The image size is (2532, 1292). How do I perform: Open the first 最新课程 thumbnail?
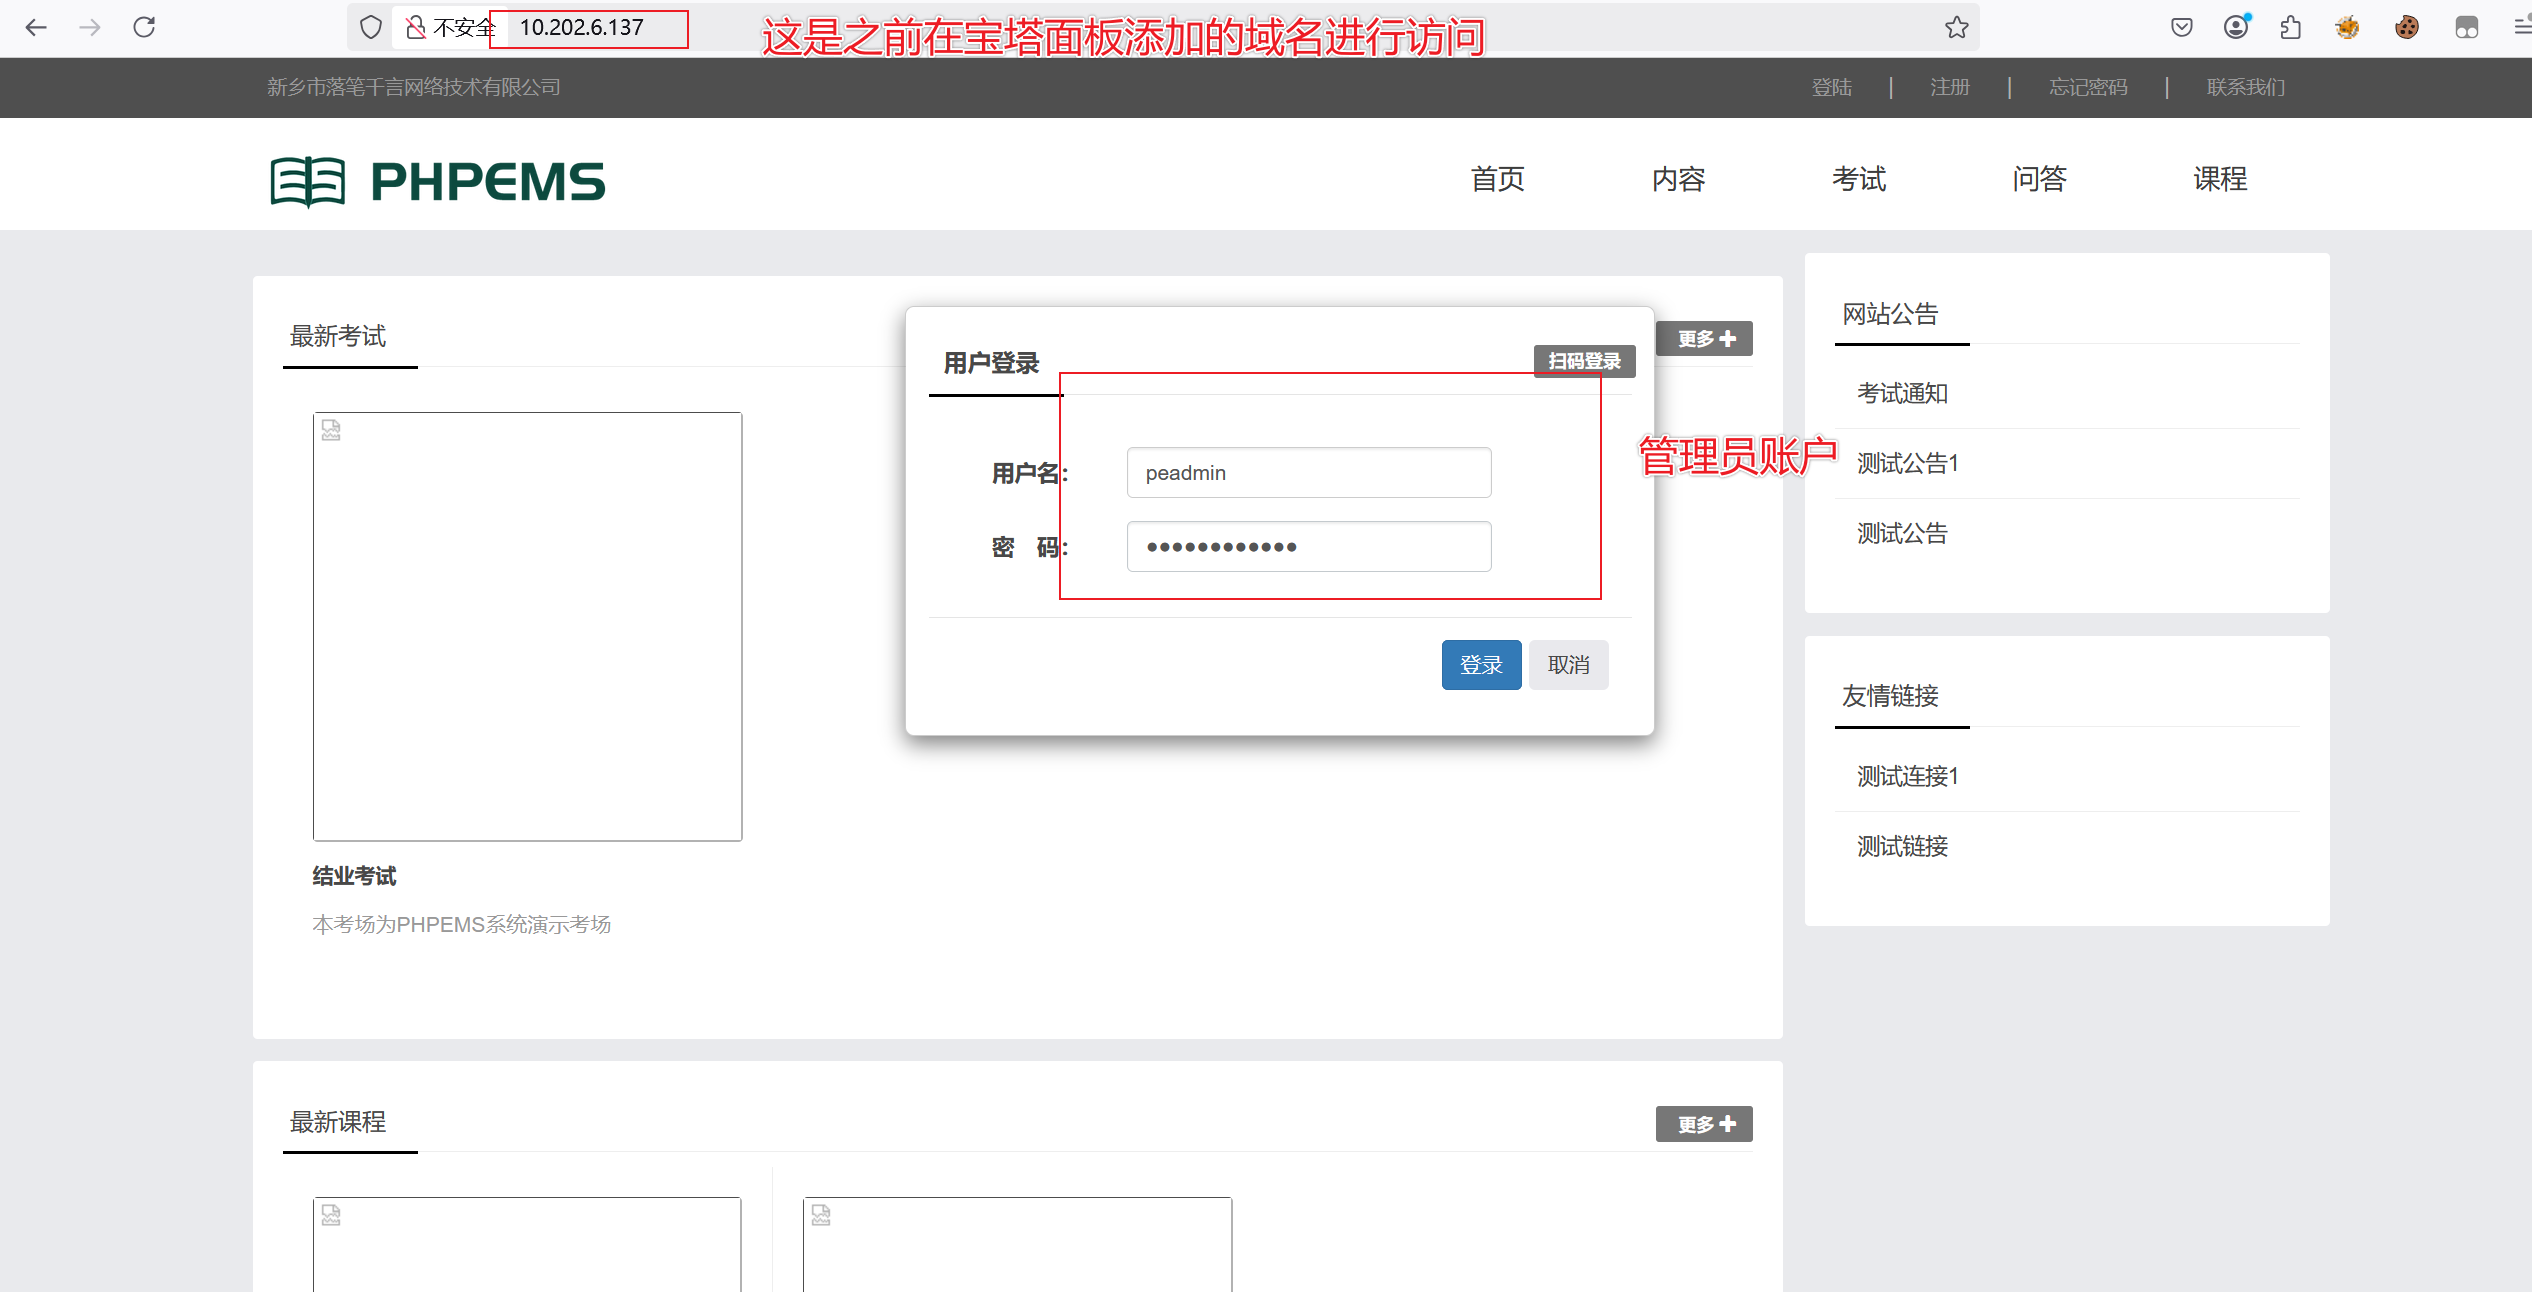click(x=527, y=1244)
